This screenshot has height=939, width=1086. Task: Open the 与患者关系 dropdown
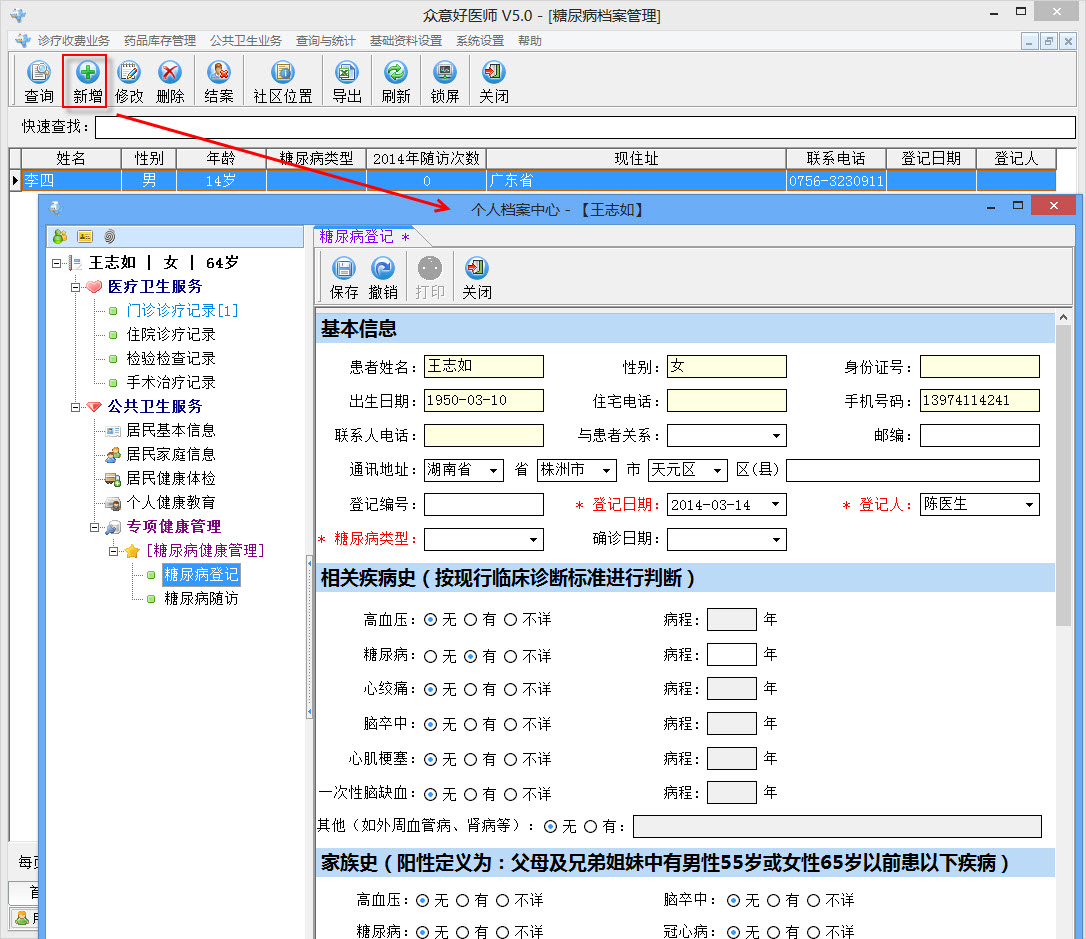pos(776,436)
